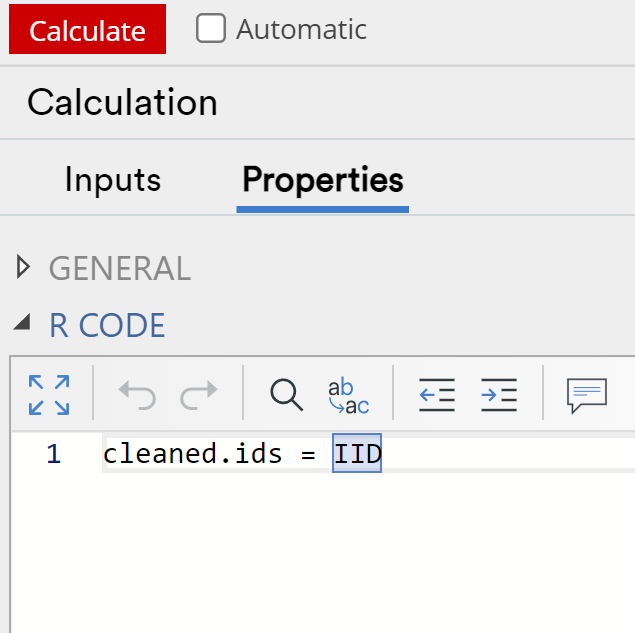Image resolution: width=635 pixels, height=633 pixels.
Task: Click cleaned.ids text in editor
Action: point(192,453)
